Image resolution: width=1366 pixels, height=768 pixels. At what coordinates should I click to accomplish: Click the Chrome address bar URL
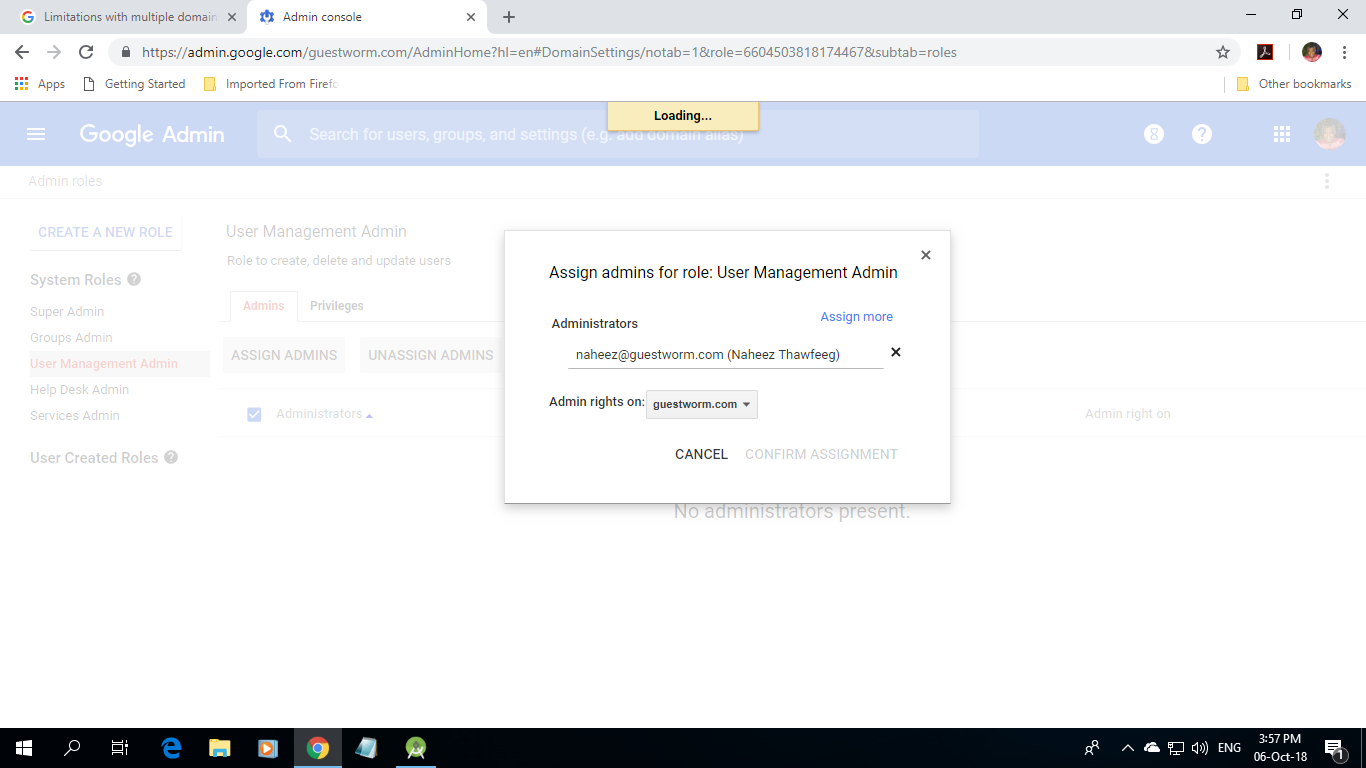(549, 52)
